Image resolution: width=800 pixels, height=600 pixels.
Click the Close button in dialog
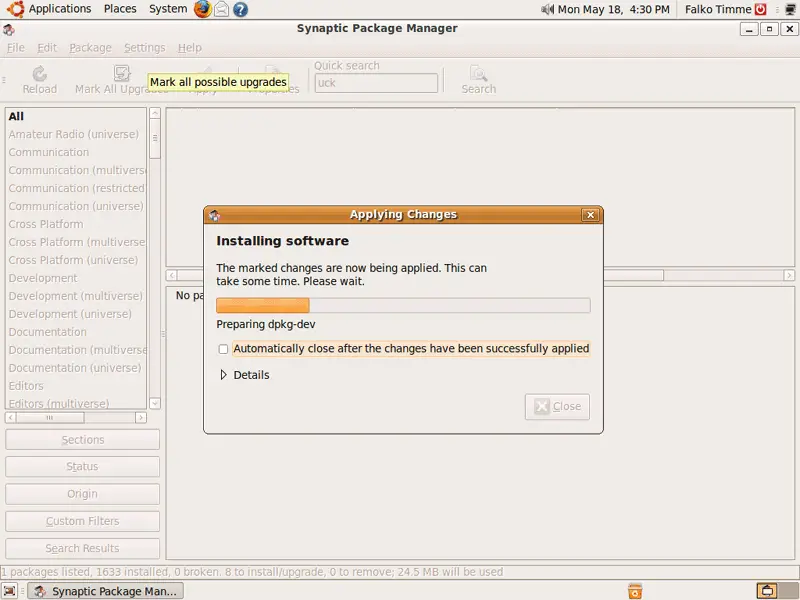click(557, 407)
